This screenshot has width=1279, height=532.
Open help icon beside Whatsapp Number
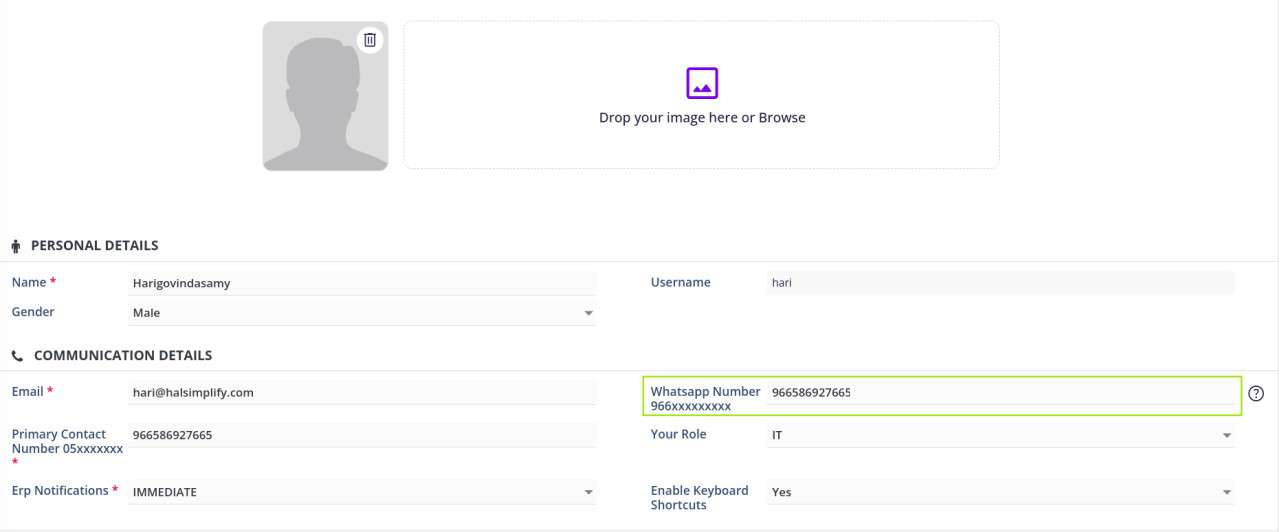1256,394
